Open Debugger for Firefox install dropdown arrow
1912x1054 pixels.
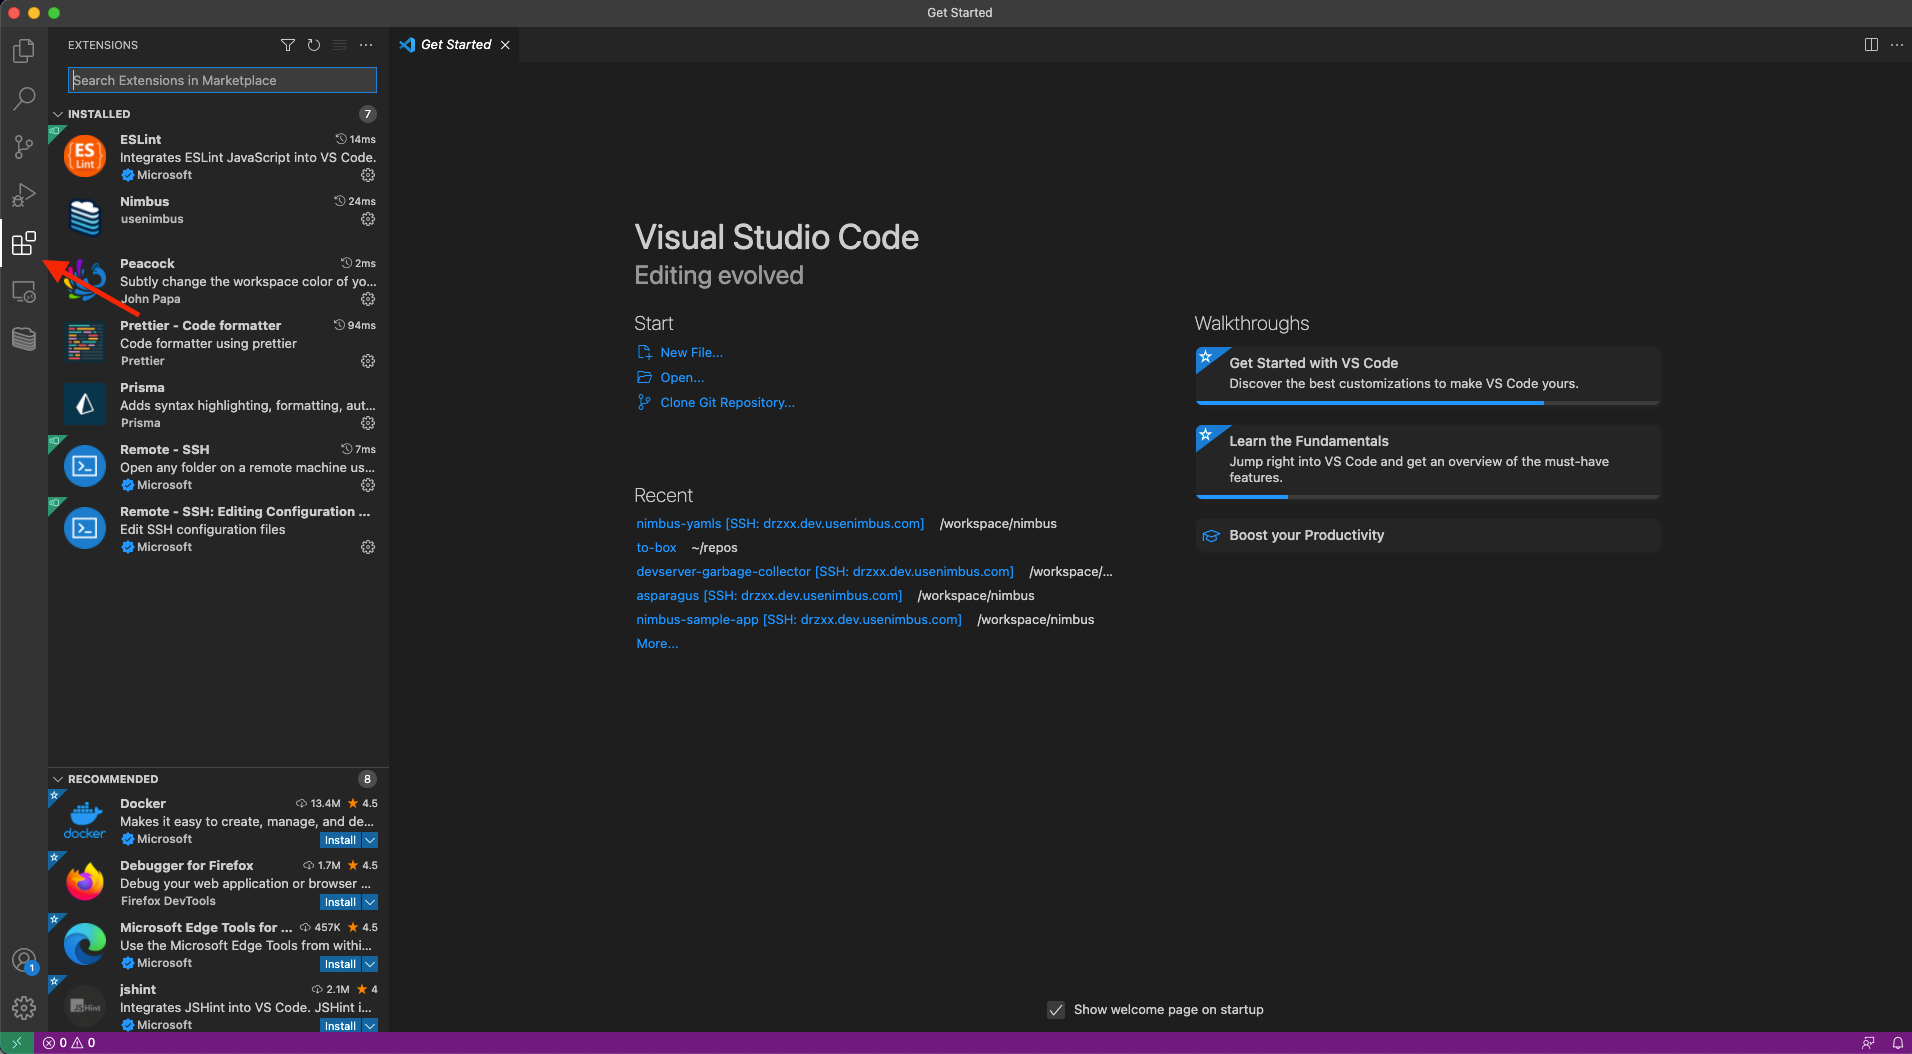pos(370,902)
